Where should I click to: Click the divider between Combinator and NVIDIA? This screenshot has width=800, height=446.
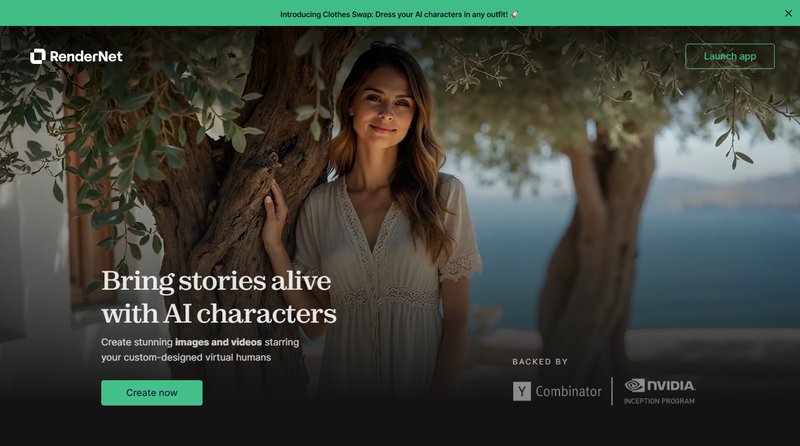tap(612, 391)
